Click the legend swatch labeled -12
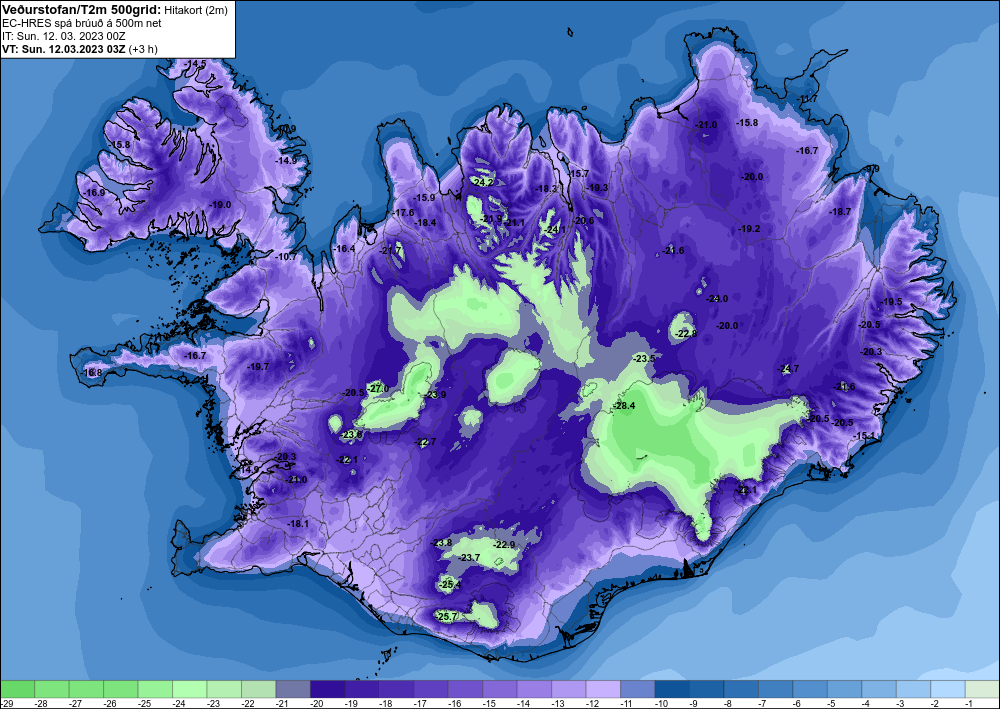The image size is (1000, 709). 603,689
